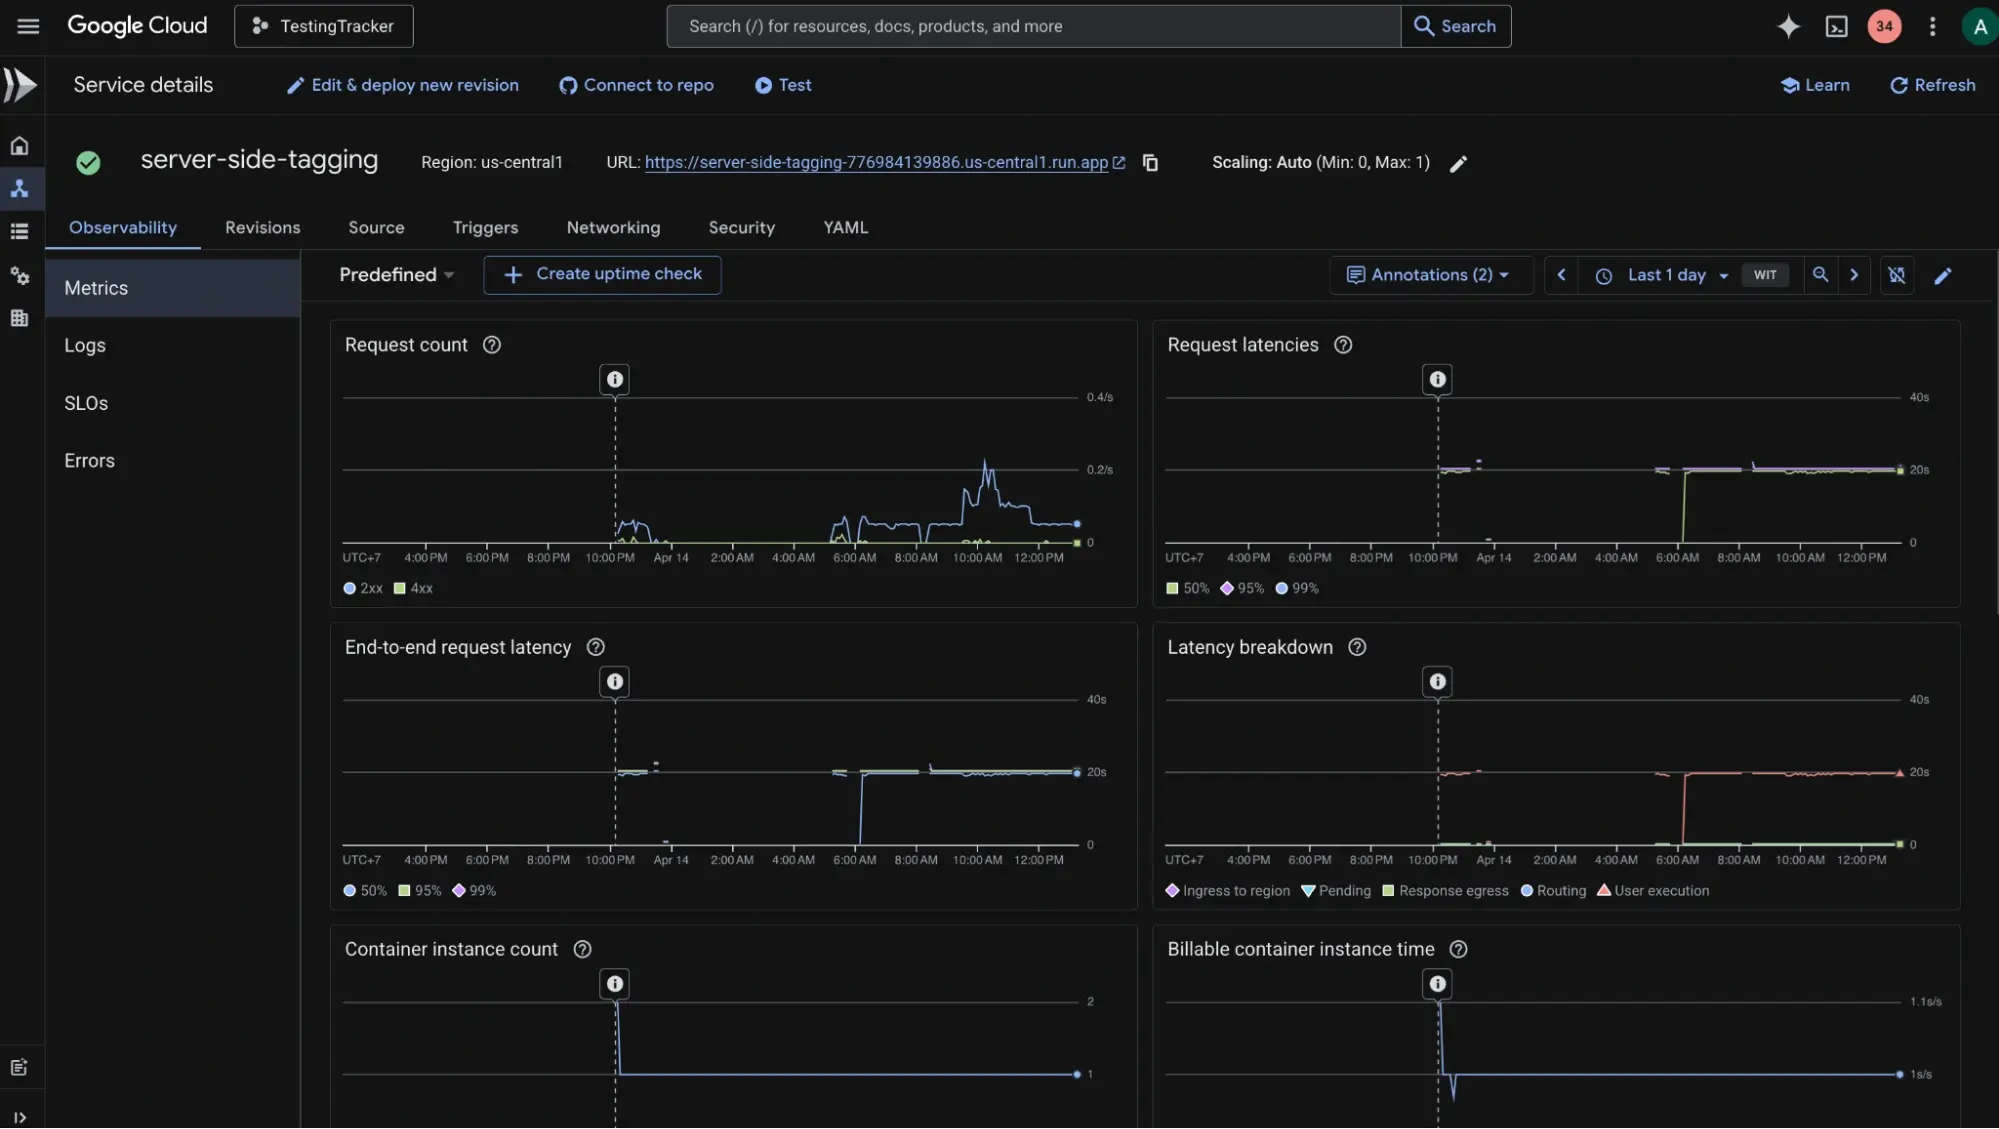The image size is (1999, 1129).
Task: Open the three-dot settings menu in header
Action: (x=1932, y=26)
